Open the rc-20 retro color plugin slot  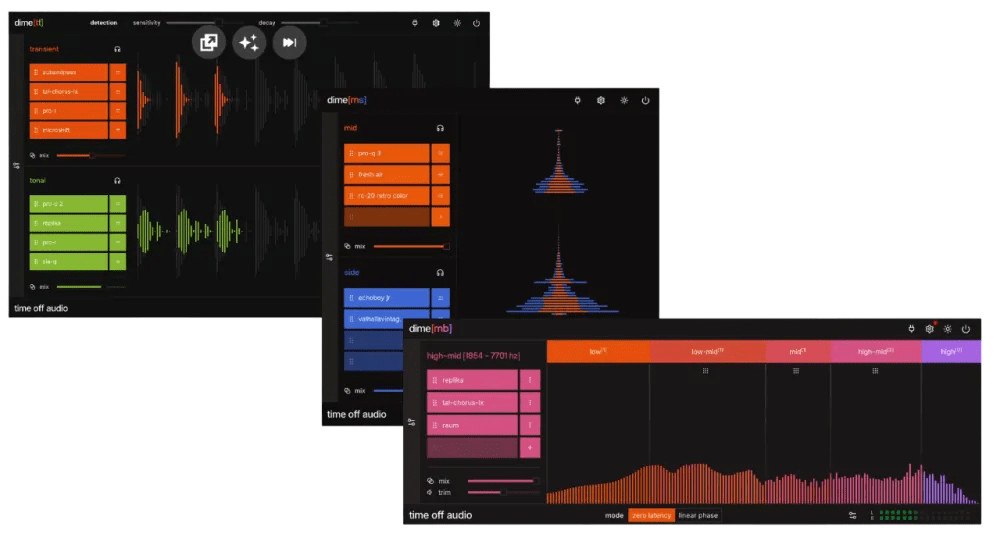(386, 196)
